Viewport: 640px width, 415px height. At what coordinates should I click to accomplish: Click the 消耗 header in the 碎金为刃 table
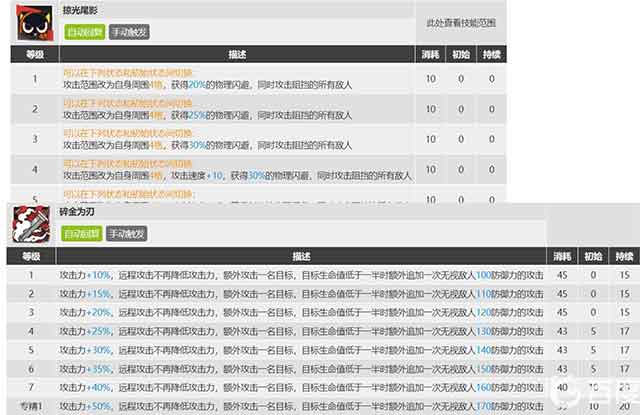(562, 256)
